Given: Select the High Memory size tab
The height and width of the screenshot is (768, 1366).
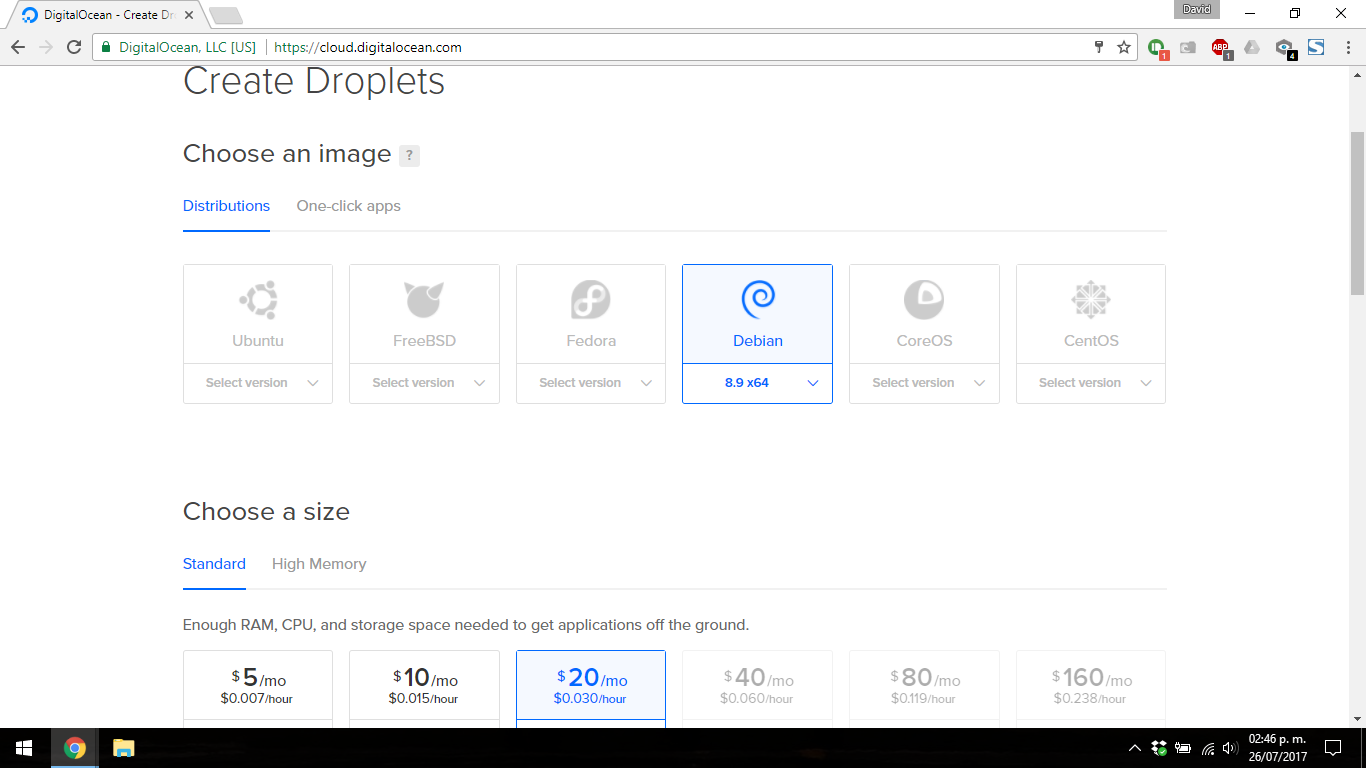Looking at the screenshot, I should point(319,564).
